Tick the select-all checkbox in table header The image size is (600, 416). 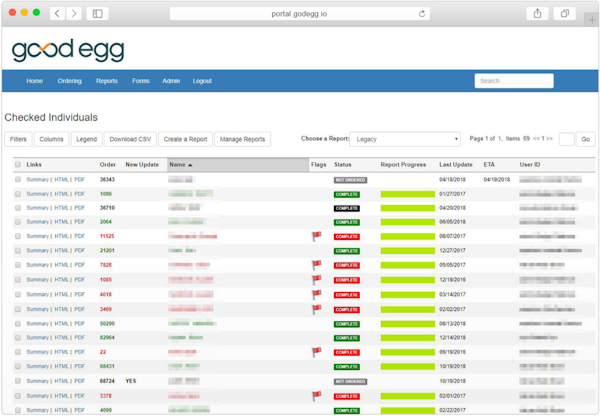coord(18,164)
